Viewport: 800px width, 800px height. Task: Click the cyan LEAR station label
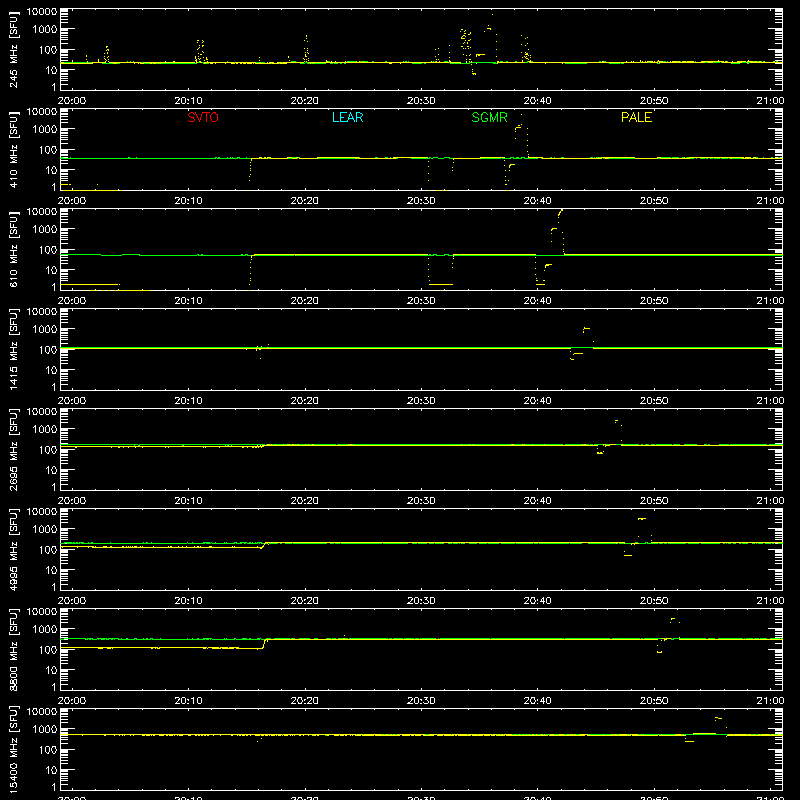tap(347, 117)
